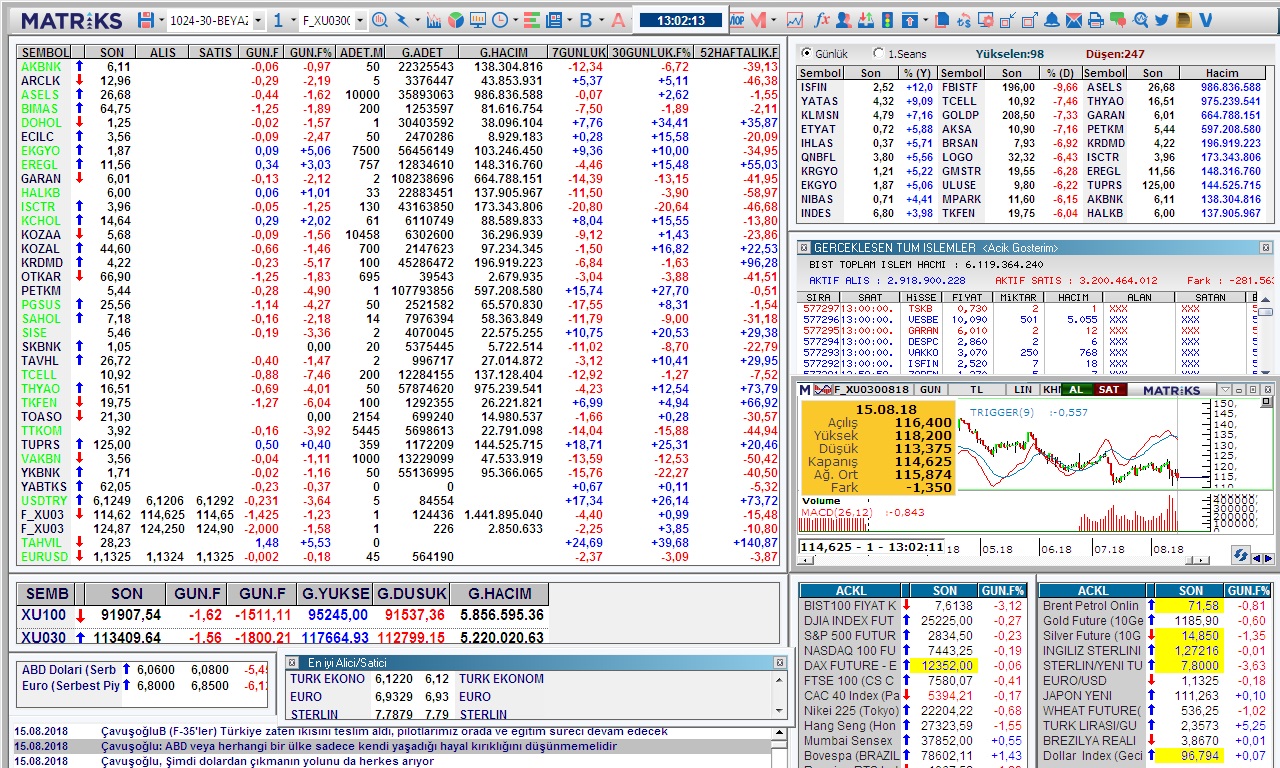Click the GUN period tab in chart
This screenshot has height=768, width=1280.
pyautogui.click(x=930, y=389)
